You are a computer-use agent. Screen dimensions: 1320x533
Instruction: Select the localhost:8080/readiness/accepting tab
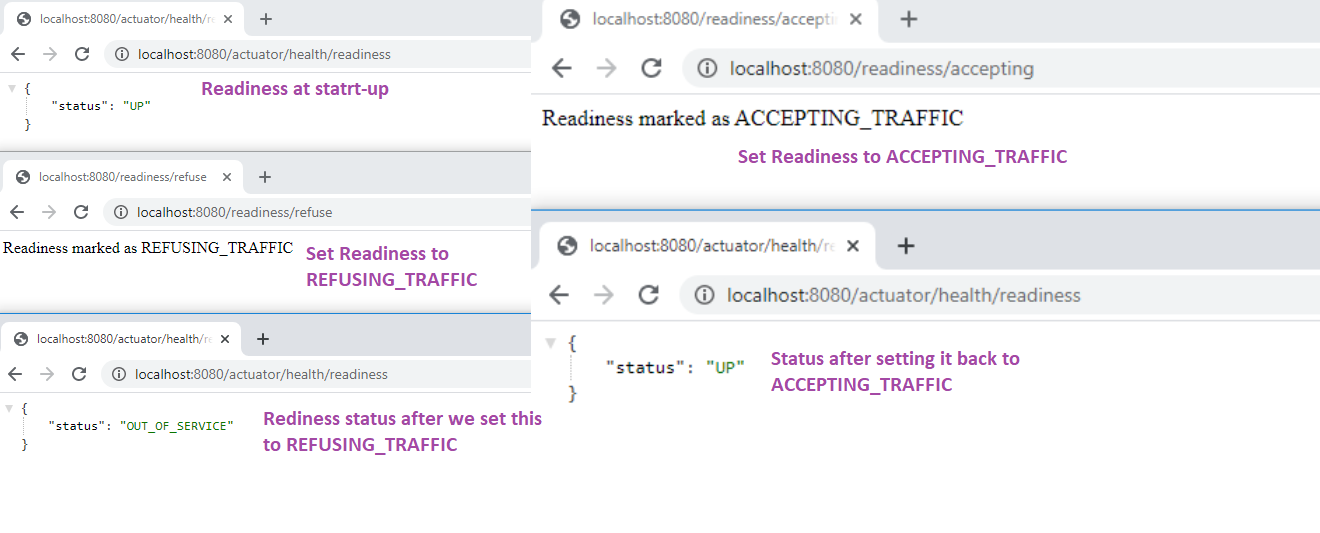pos(699,19)
